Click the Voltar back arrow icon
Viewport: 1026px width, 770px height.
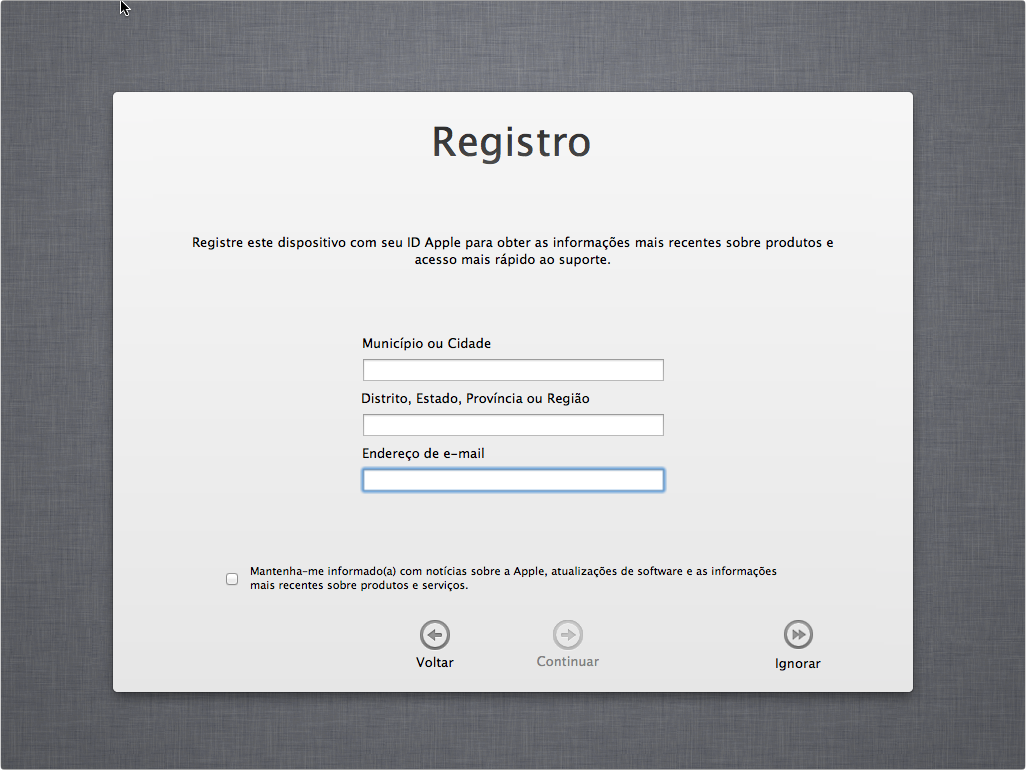(435, 635)
